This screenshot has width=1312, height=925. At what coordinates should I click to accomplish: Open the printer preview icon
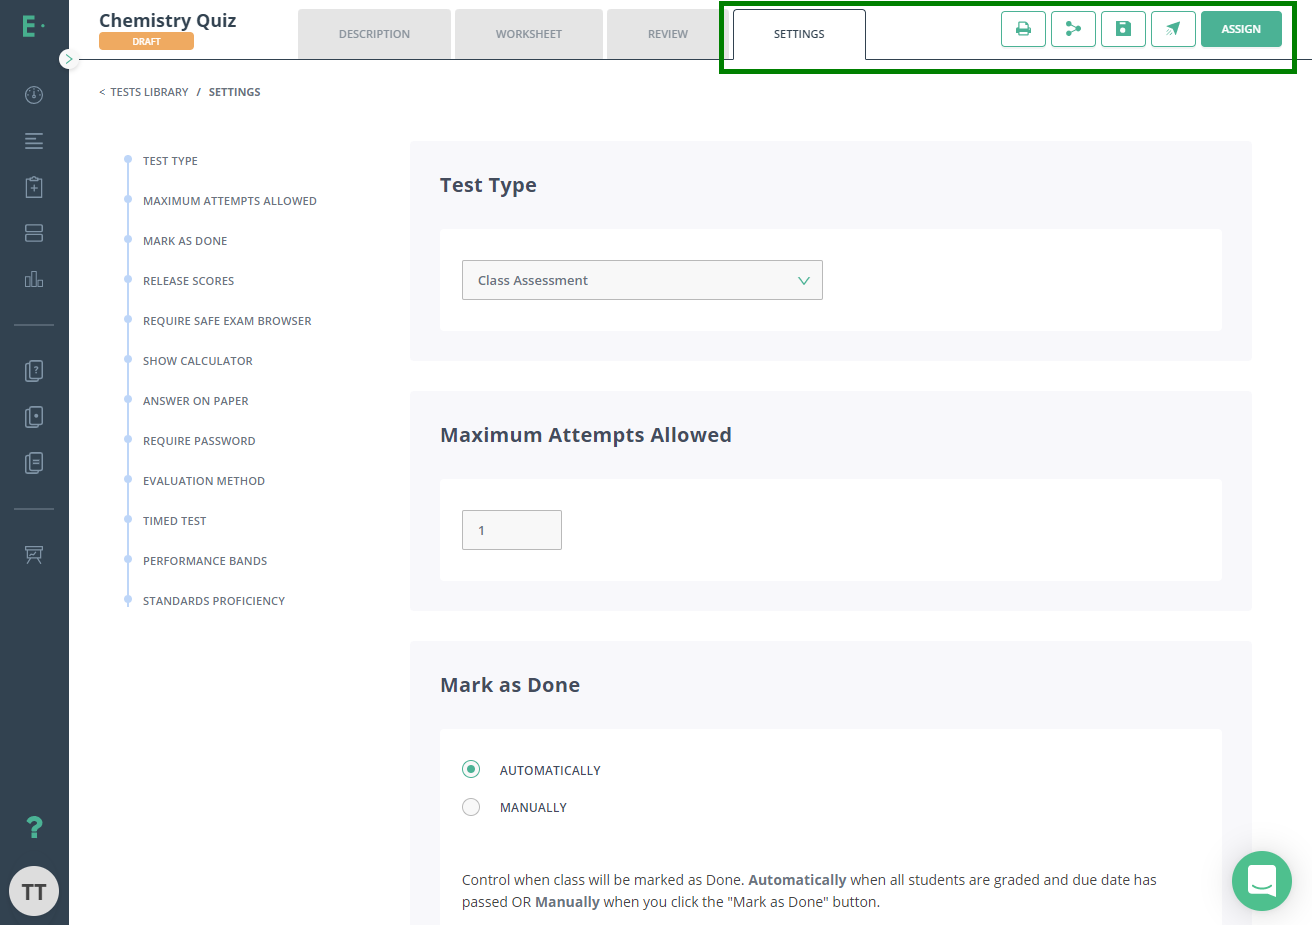click(x=1023, y=29)
